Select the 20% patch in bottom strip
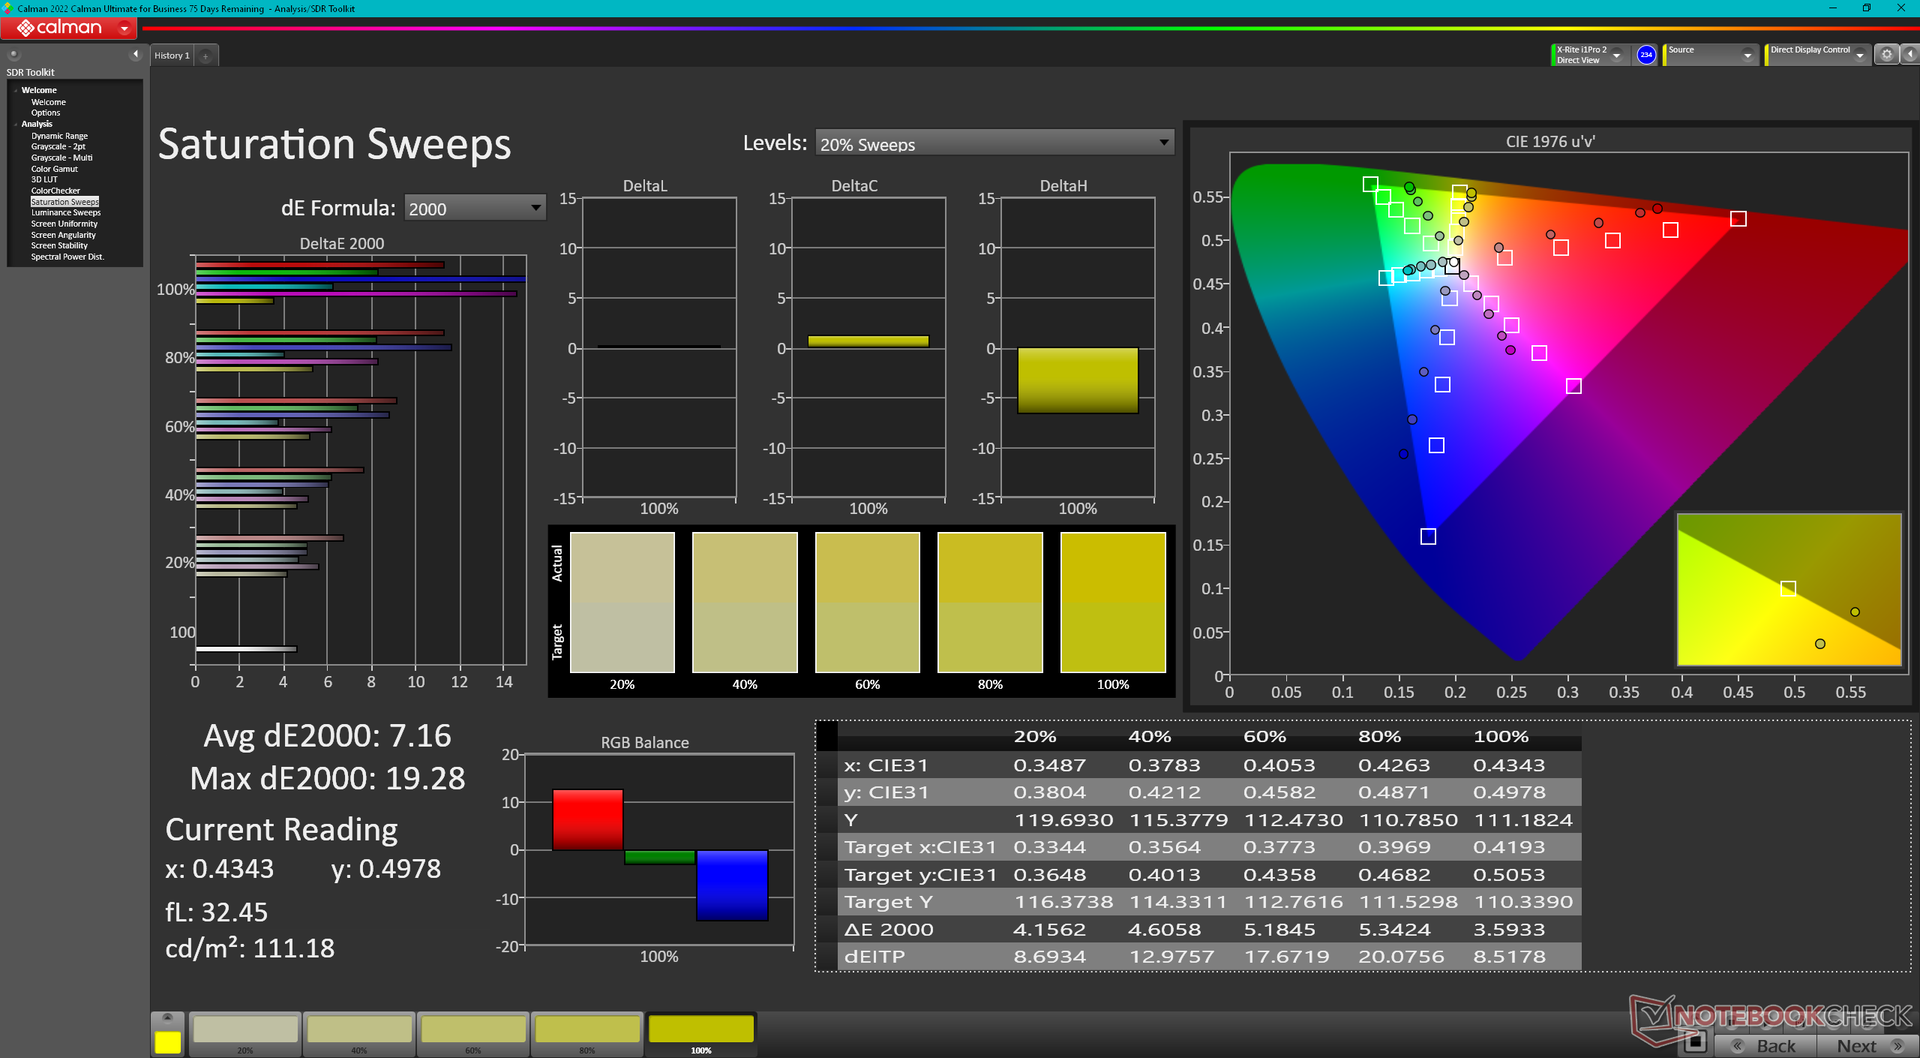Screen dimensions: 1920x1058 point(246,1034)
